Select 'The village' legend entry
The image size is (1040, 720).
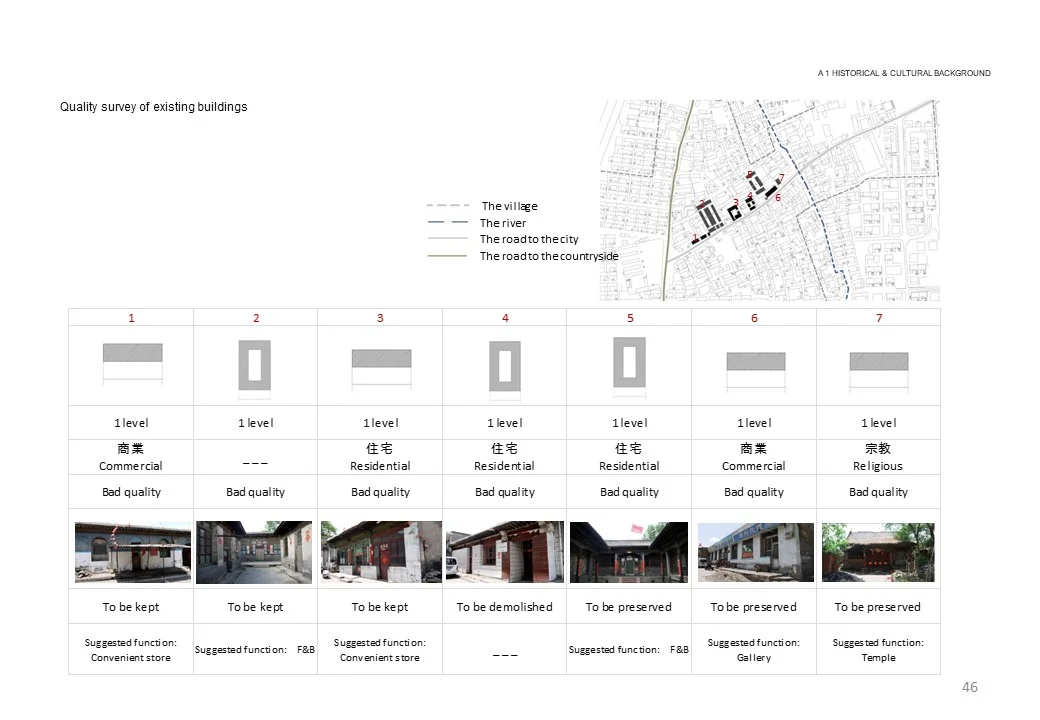coord(509,206)
